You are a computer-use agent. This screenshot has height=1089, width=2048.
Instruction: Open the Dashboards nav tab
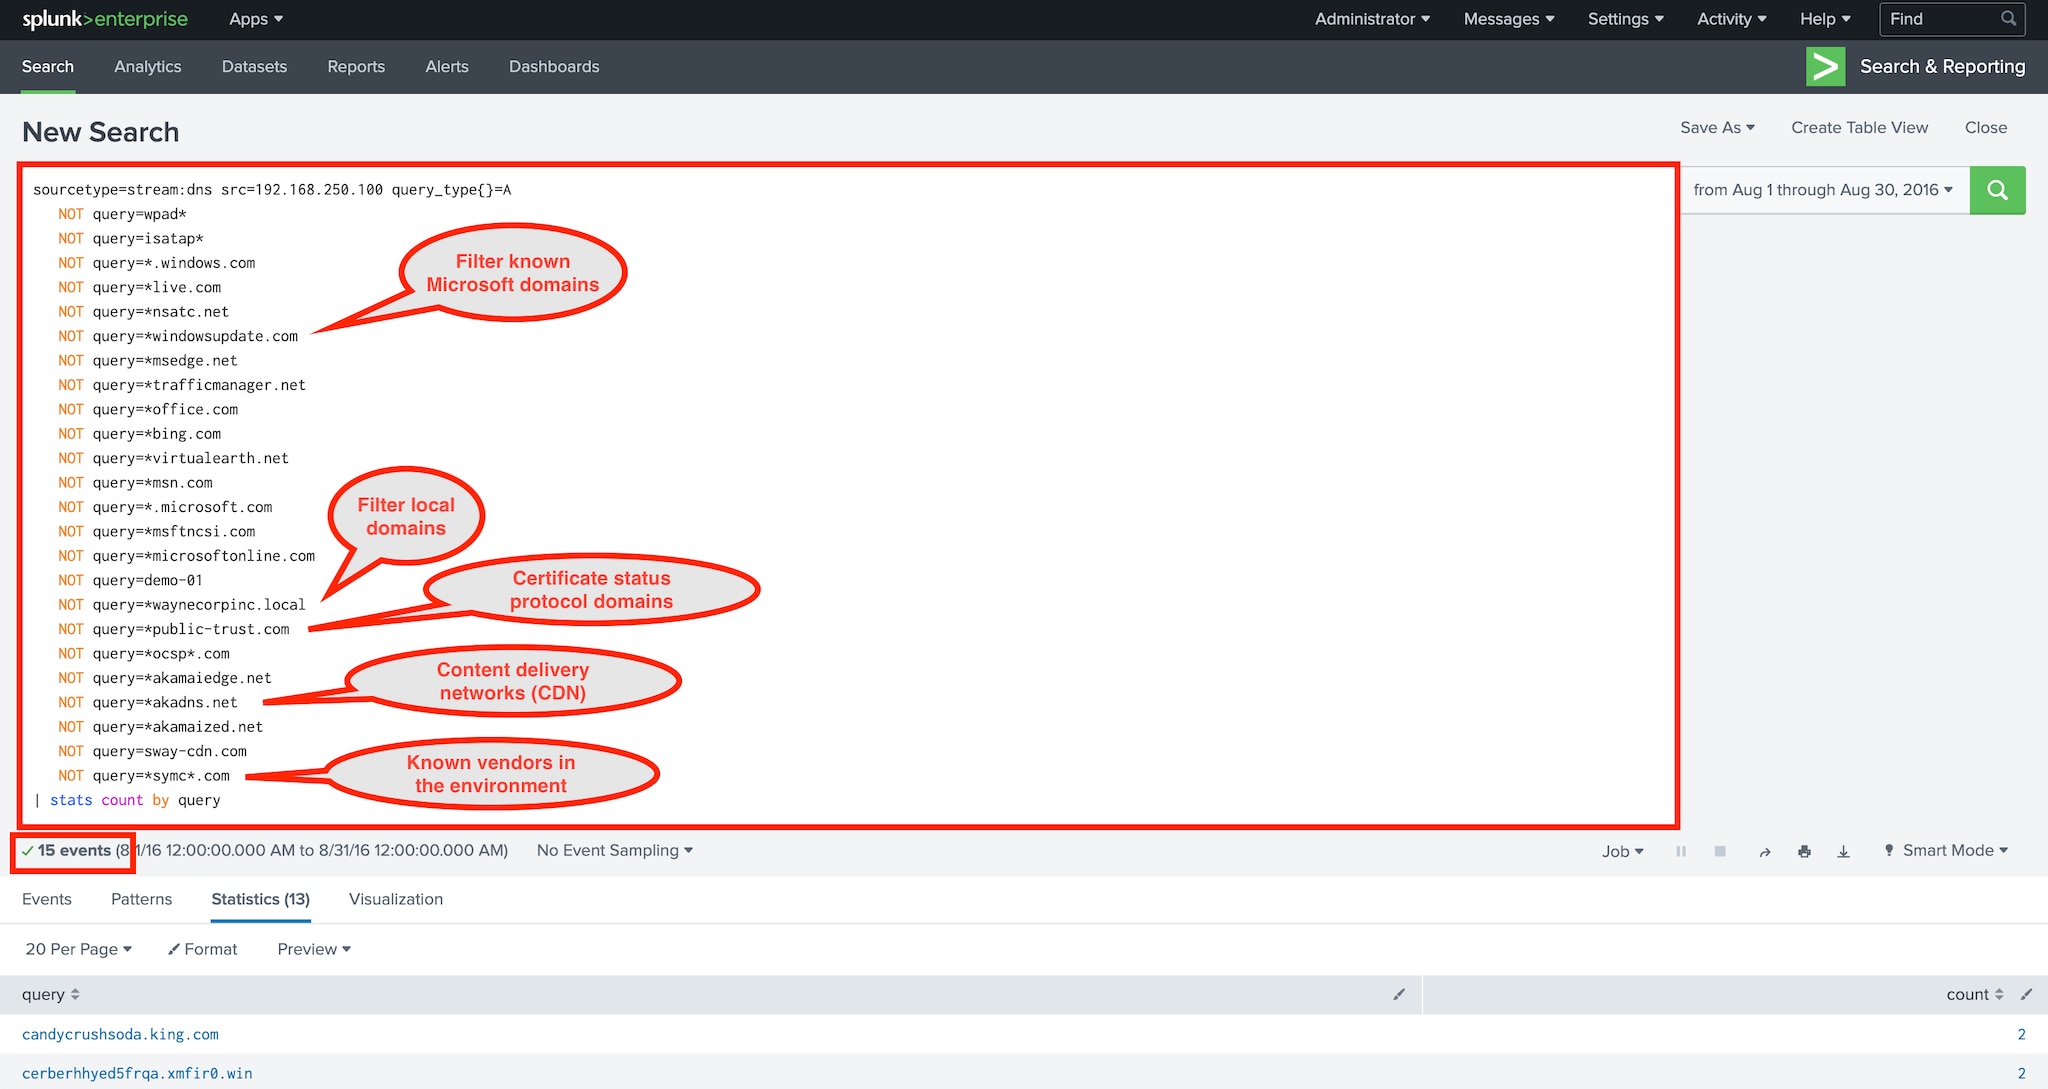pyautogui.click(x=554, y=67)
